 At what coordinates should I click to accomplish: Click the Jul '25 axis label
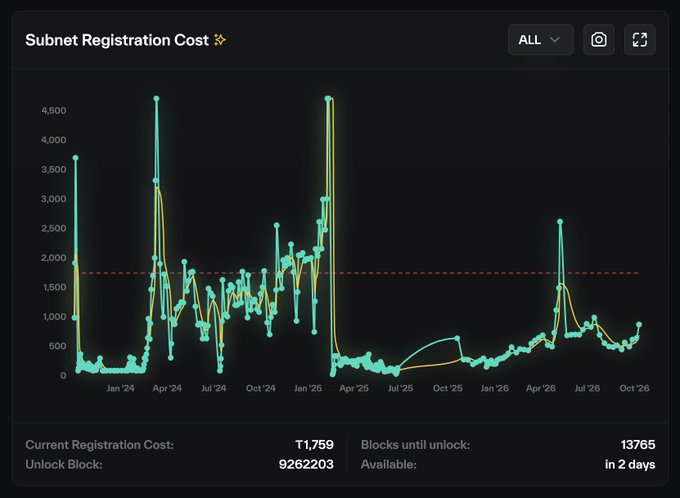tap(401, 388)
